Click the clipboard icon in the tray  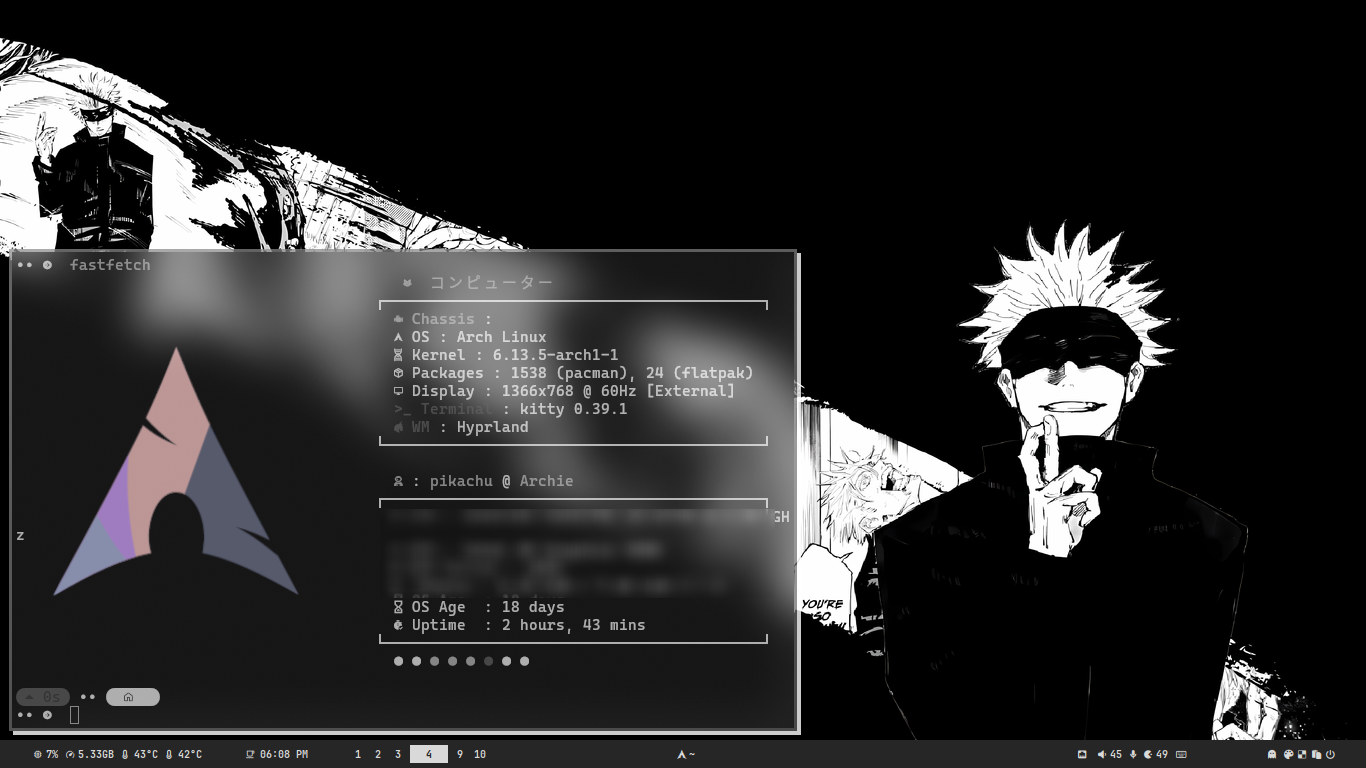[x=1316, y=754]
